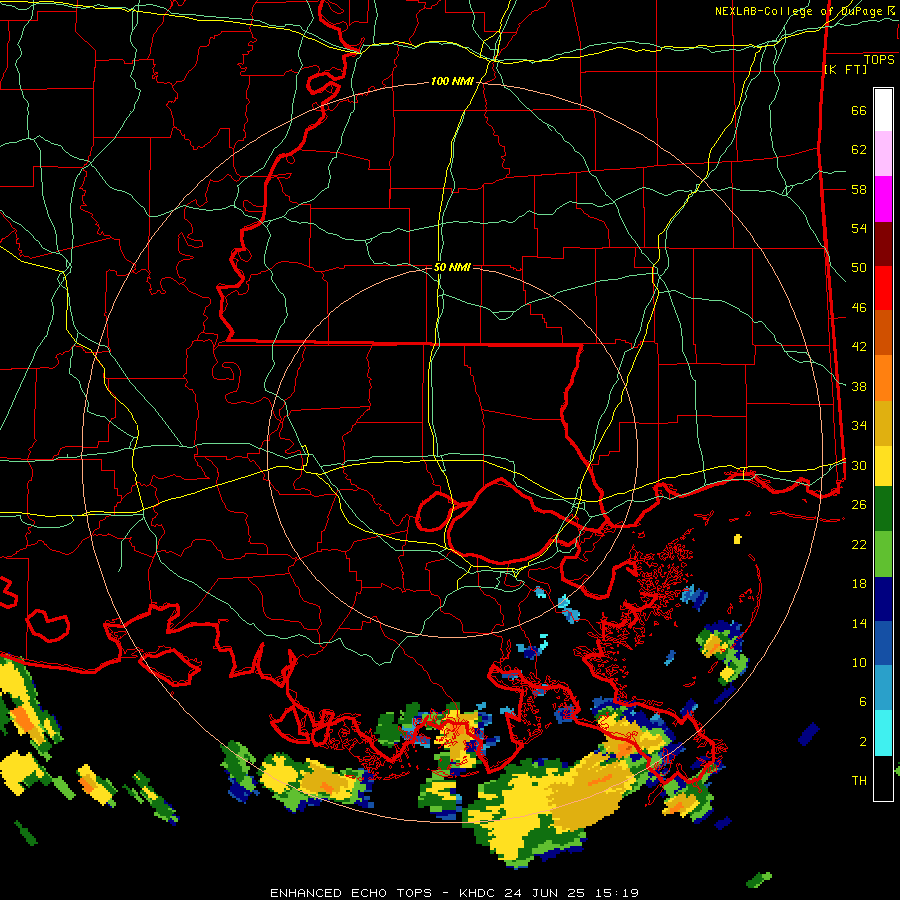Viewport: 900px width, 900px height.
Task: Click the '6' legend value
Action: [863, 702]
